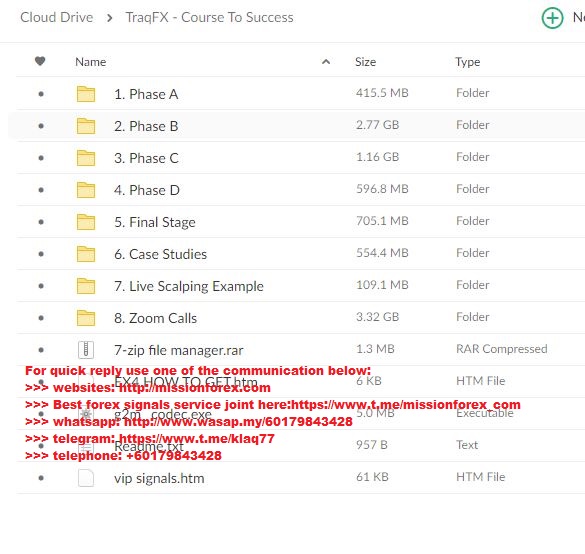Viewport: 585px width, 554px height.
Task: Click the folder icon for 7. Live Scalping Example
Action: point(86,286)
